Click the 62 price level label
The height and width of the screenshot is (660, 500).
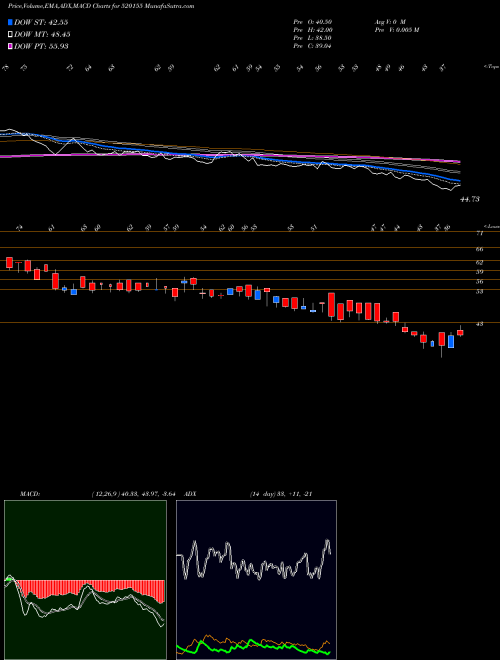pyautogui.click(x=479, y=262)
